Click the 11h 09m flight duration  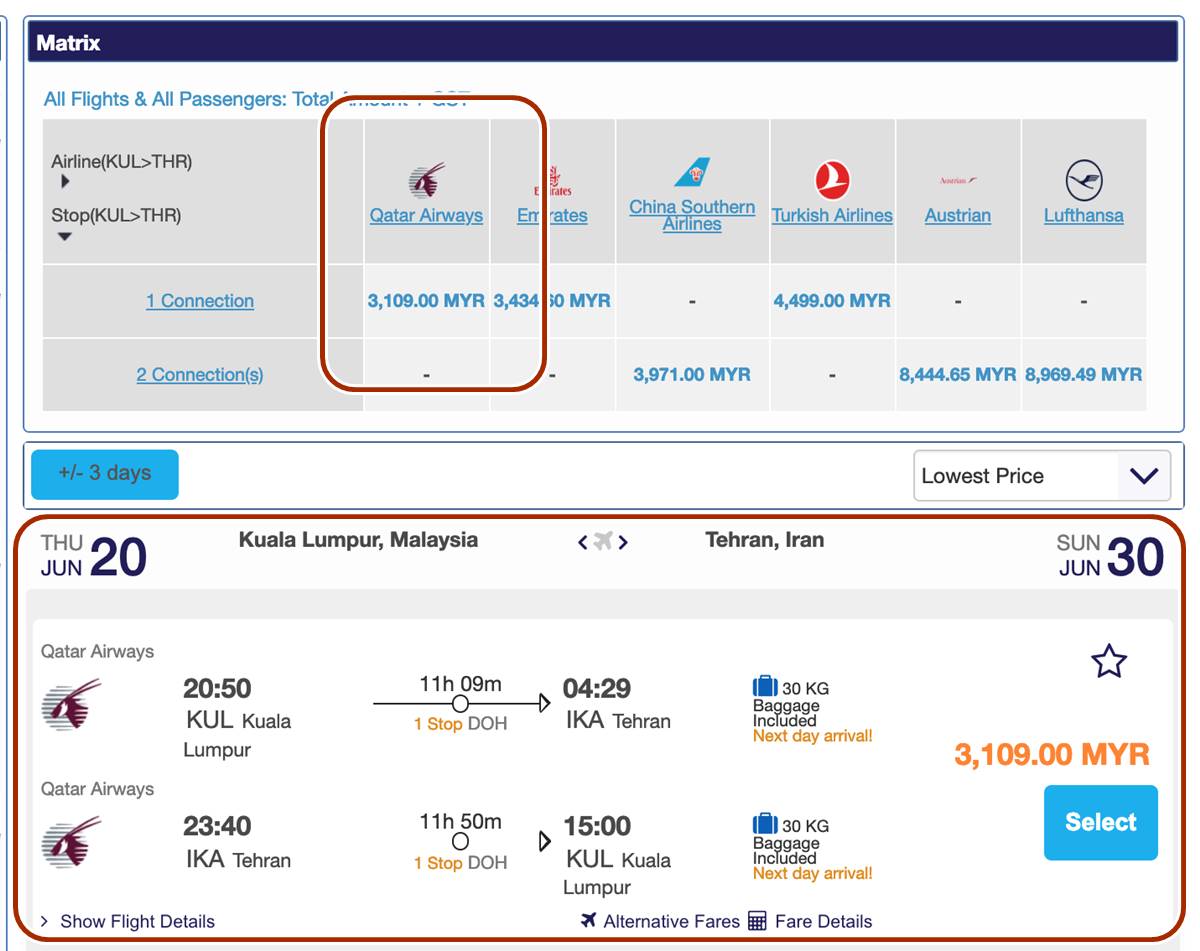pos(460,684)
